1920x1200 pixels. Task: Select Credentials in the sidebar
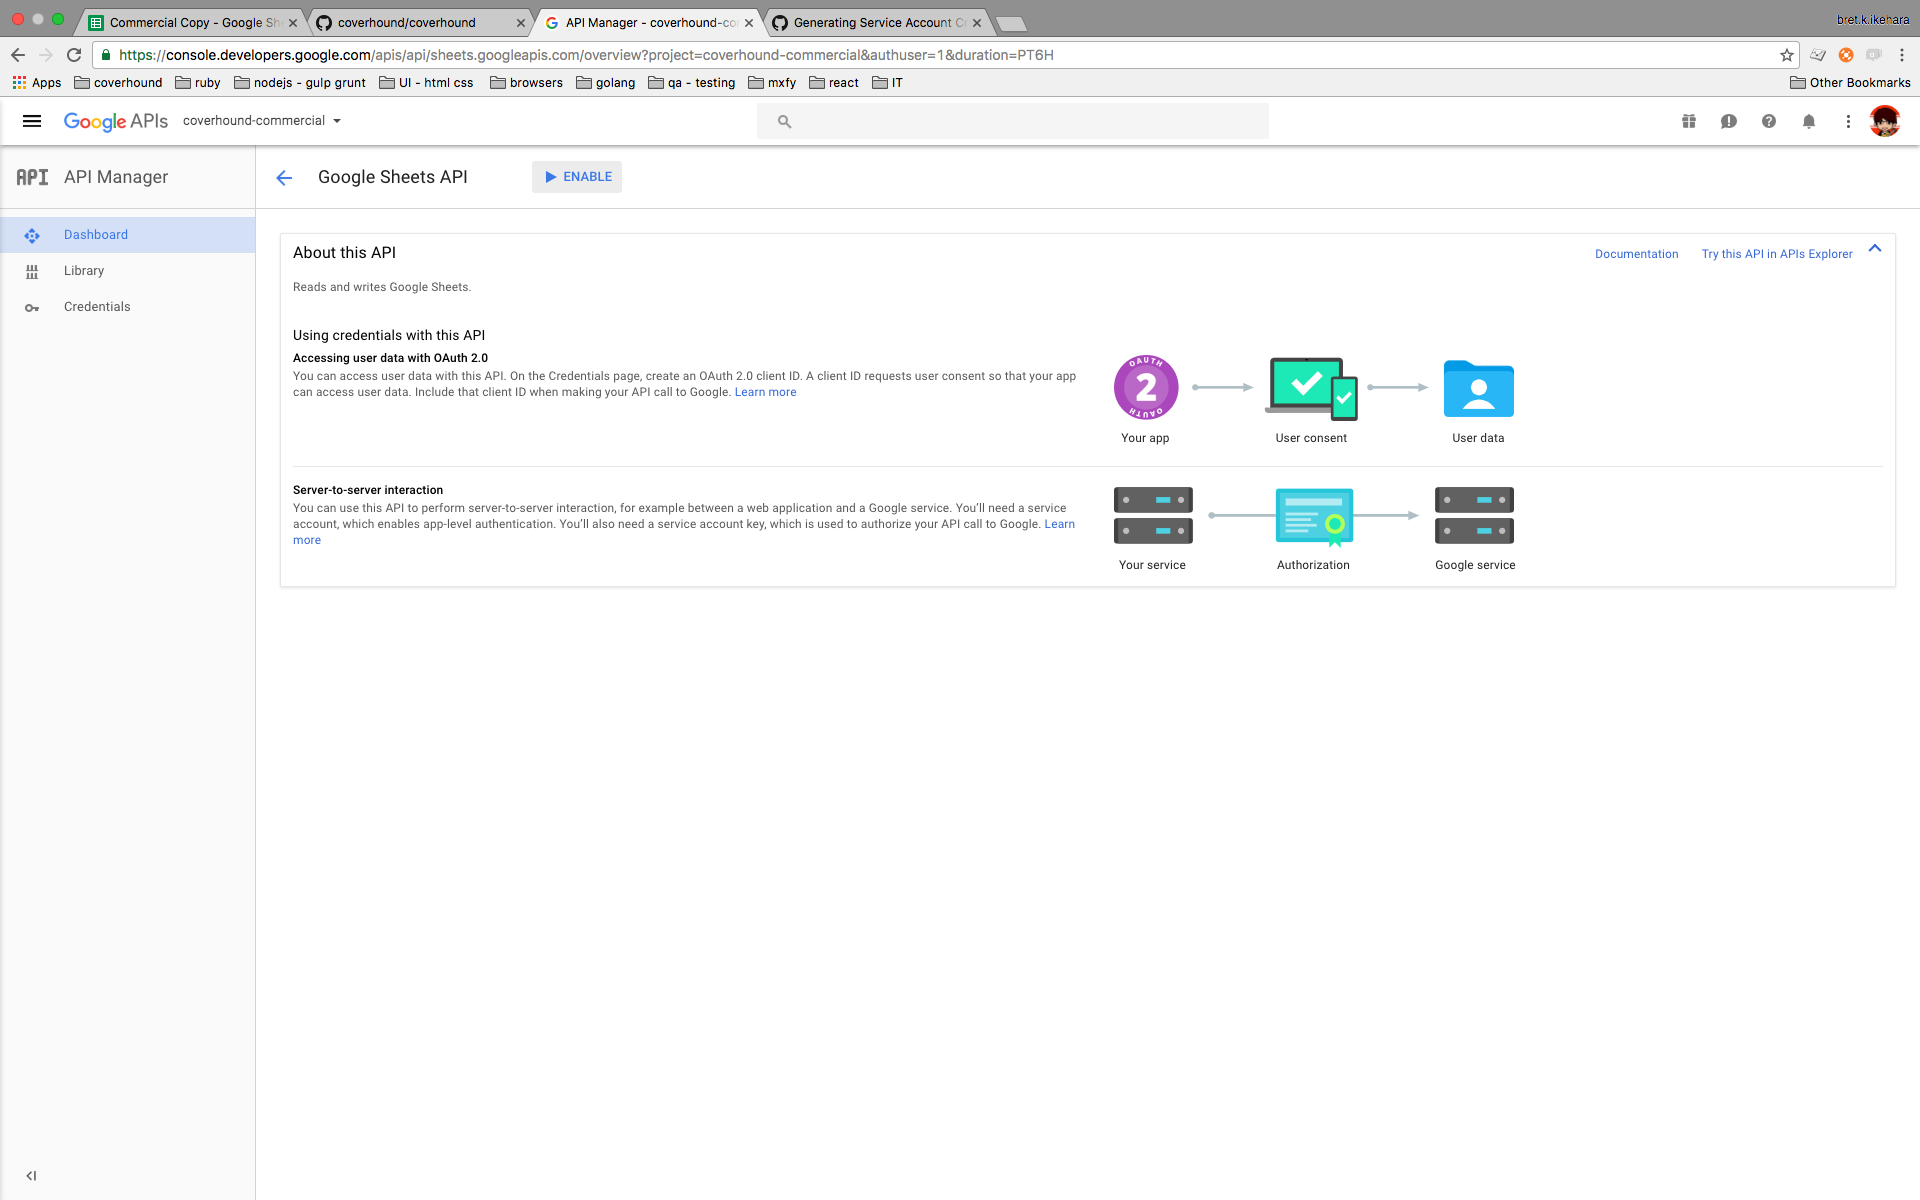[97, 307]
